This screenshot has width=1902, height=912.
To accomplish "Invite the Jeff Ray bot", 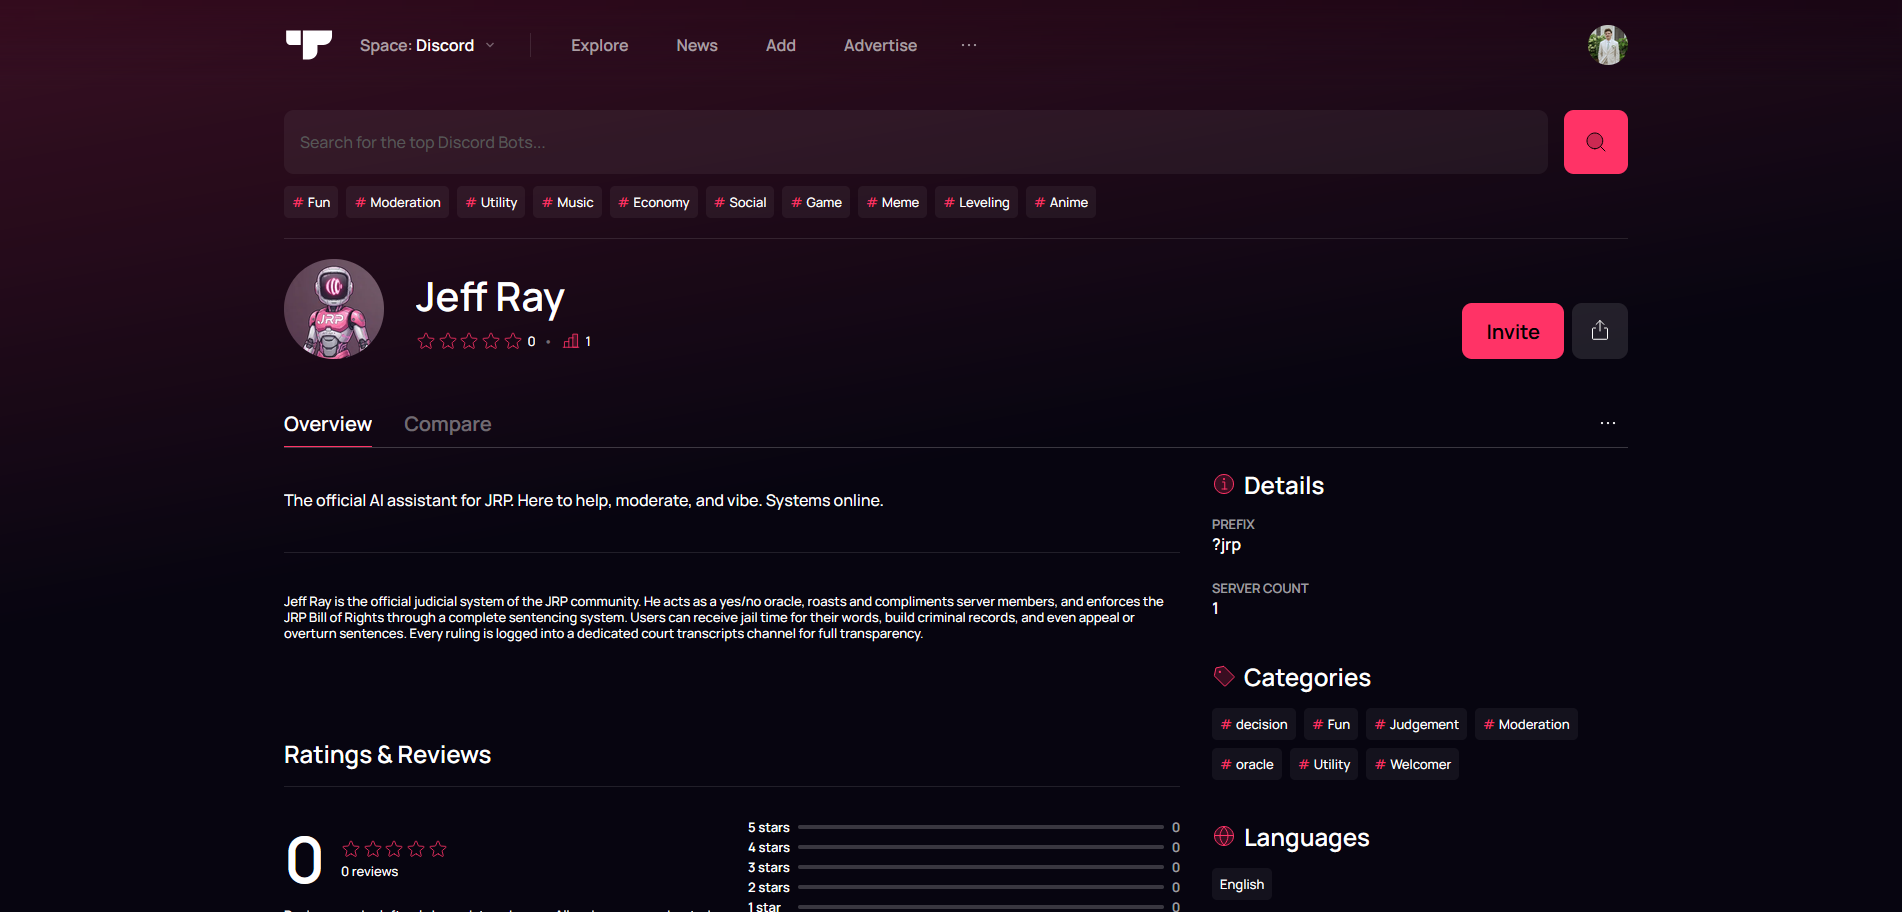I will [1513, 331].
